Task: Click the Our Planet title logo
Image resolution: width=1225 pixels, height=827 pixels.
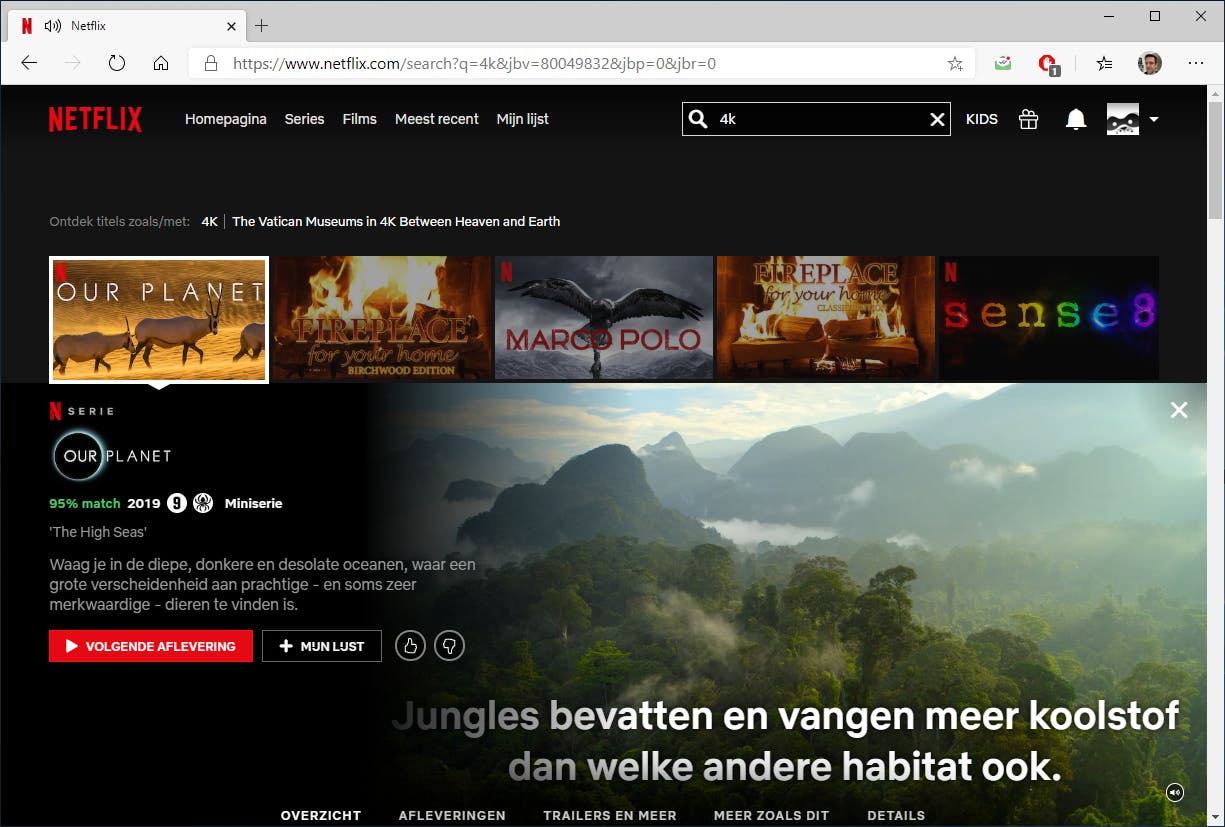Action: click(112, 456)
